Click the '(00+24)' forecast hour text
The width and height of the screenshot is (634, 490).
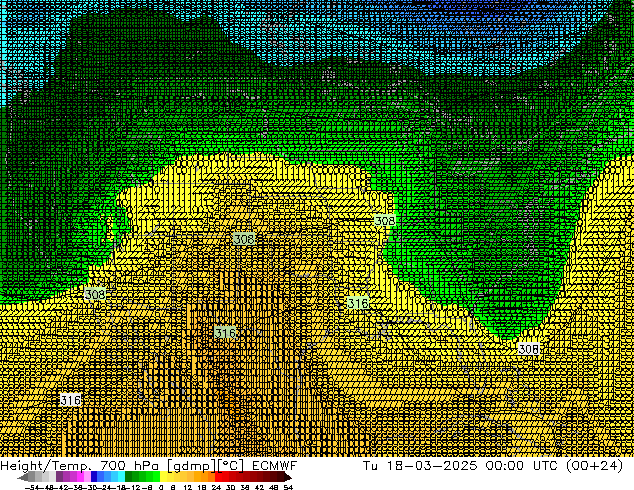pyautogui.click(x=594, y=466)
